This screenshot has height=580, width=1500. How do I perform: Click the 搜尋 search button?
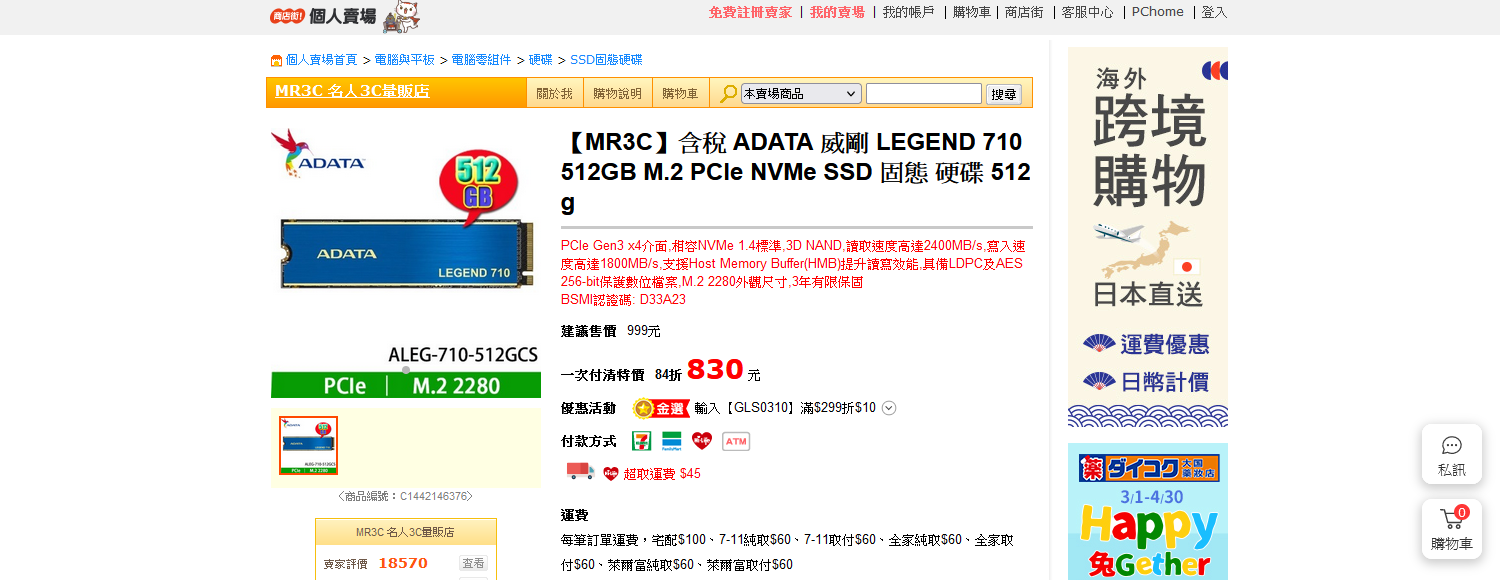(1004, 94)
